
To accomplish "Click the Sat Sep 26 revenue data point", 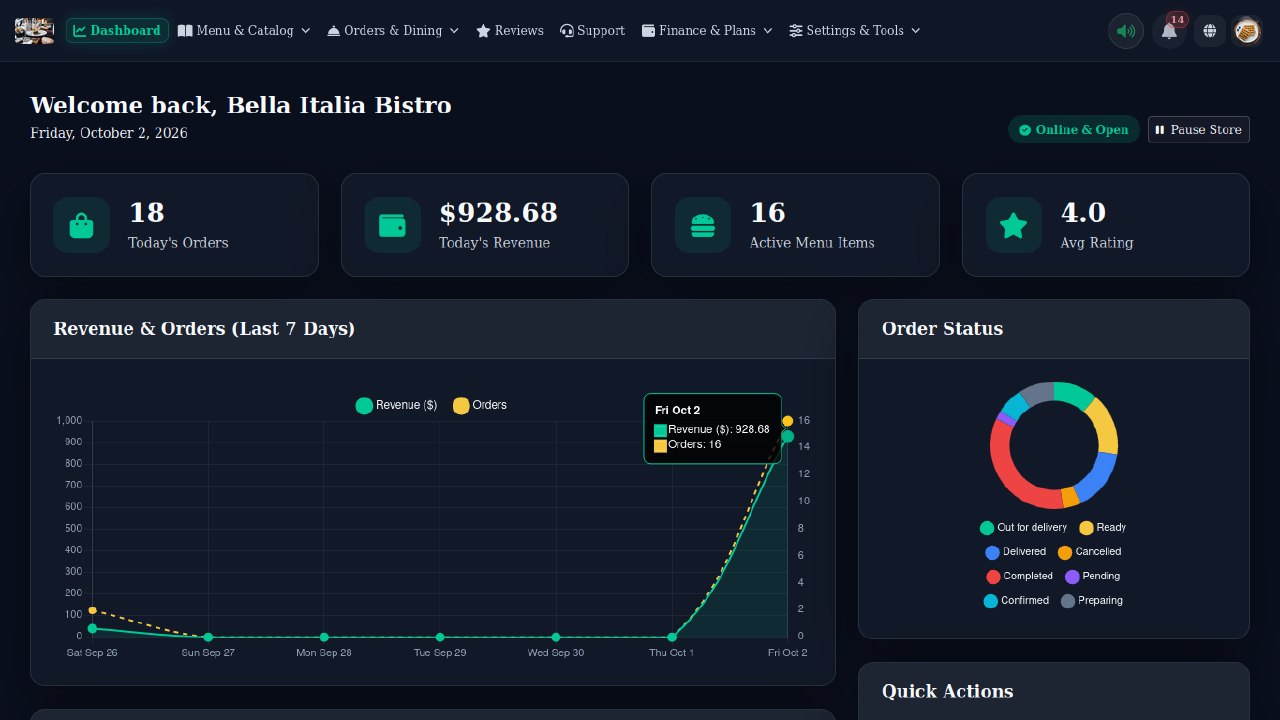I will [x=92, y=629].
